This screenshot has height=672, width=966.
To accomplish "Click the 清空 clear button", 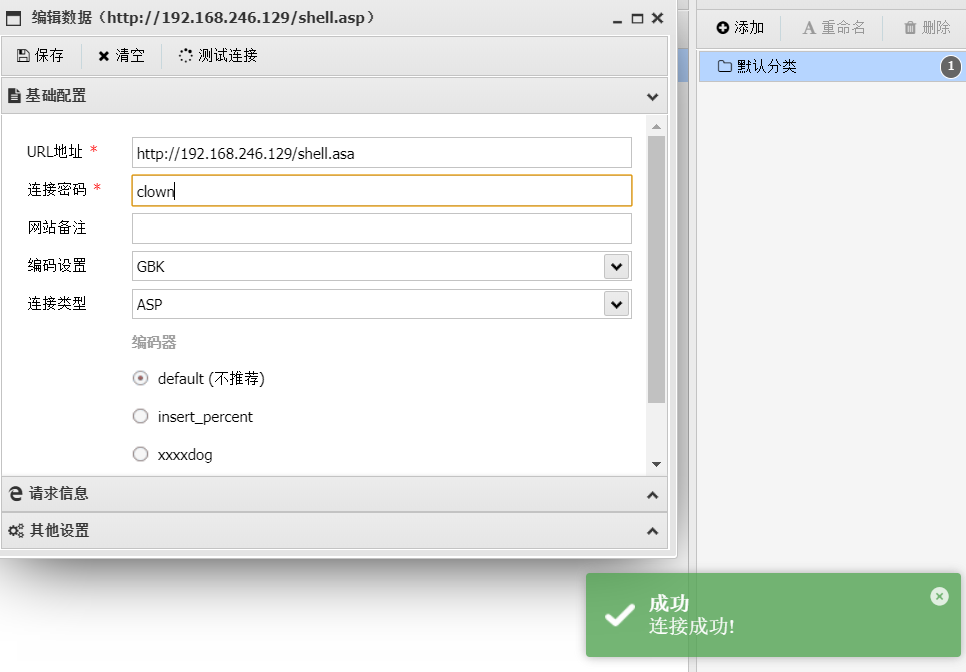I will point(121,55).
